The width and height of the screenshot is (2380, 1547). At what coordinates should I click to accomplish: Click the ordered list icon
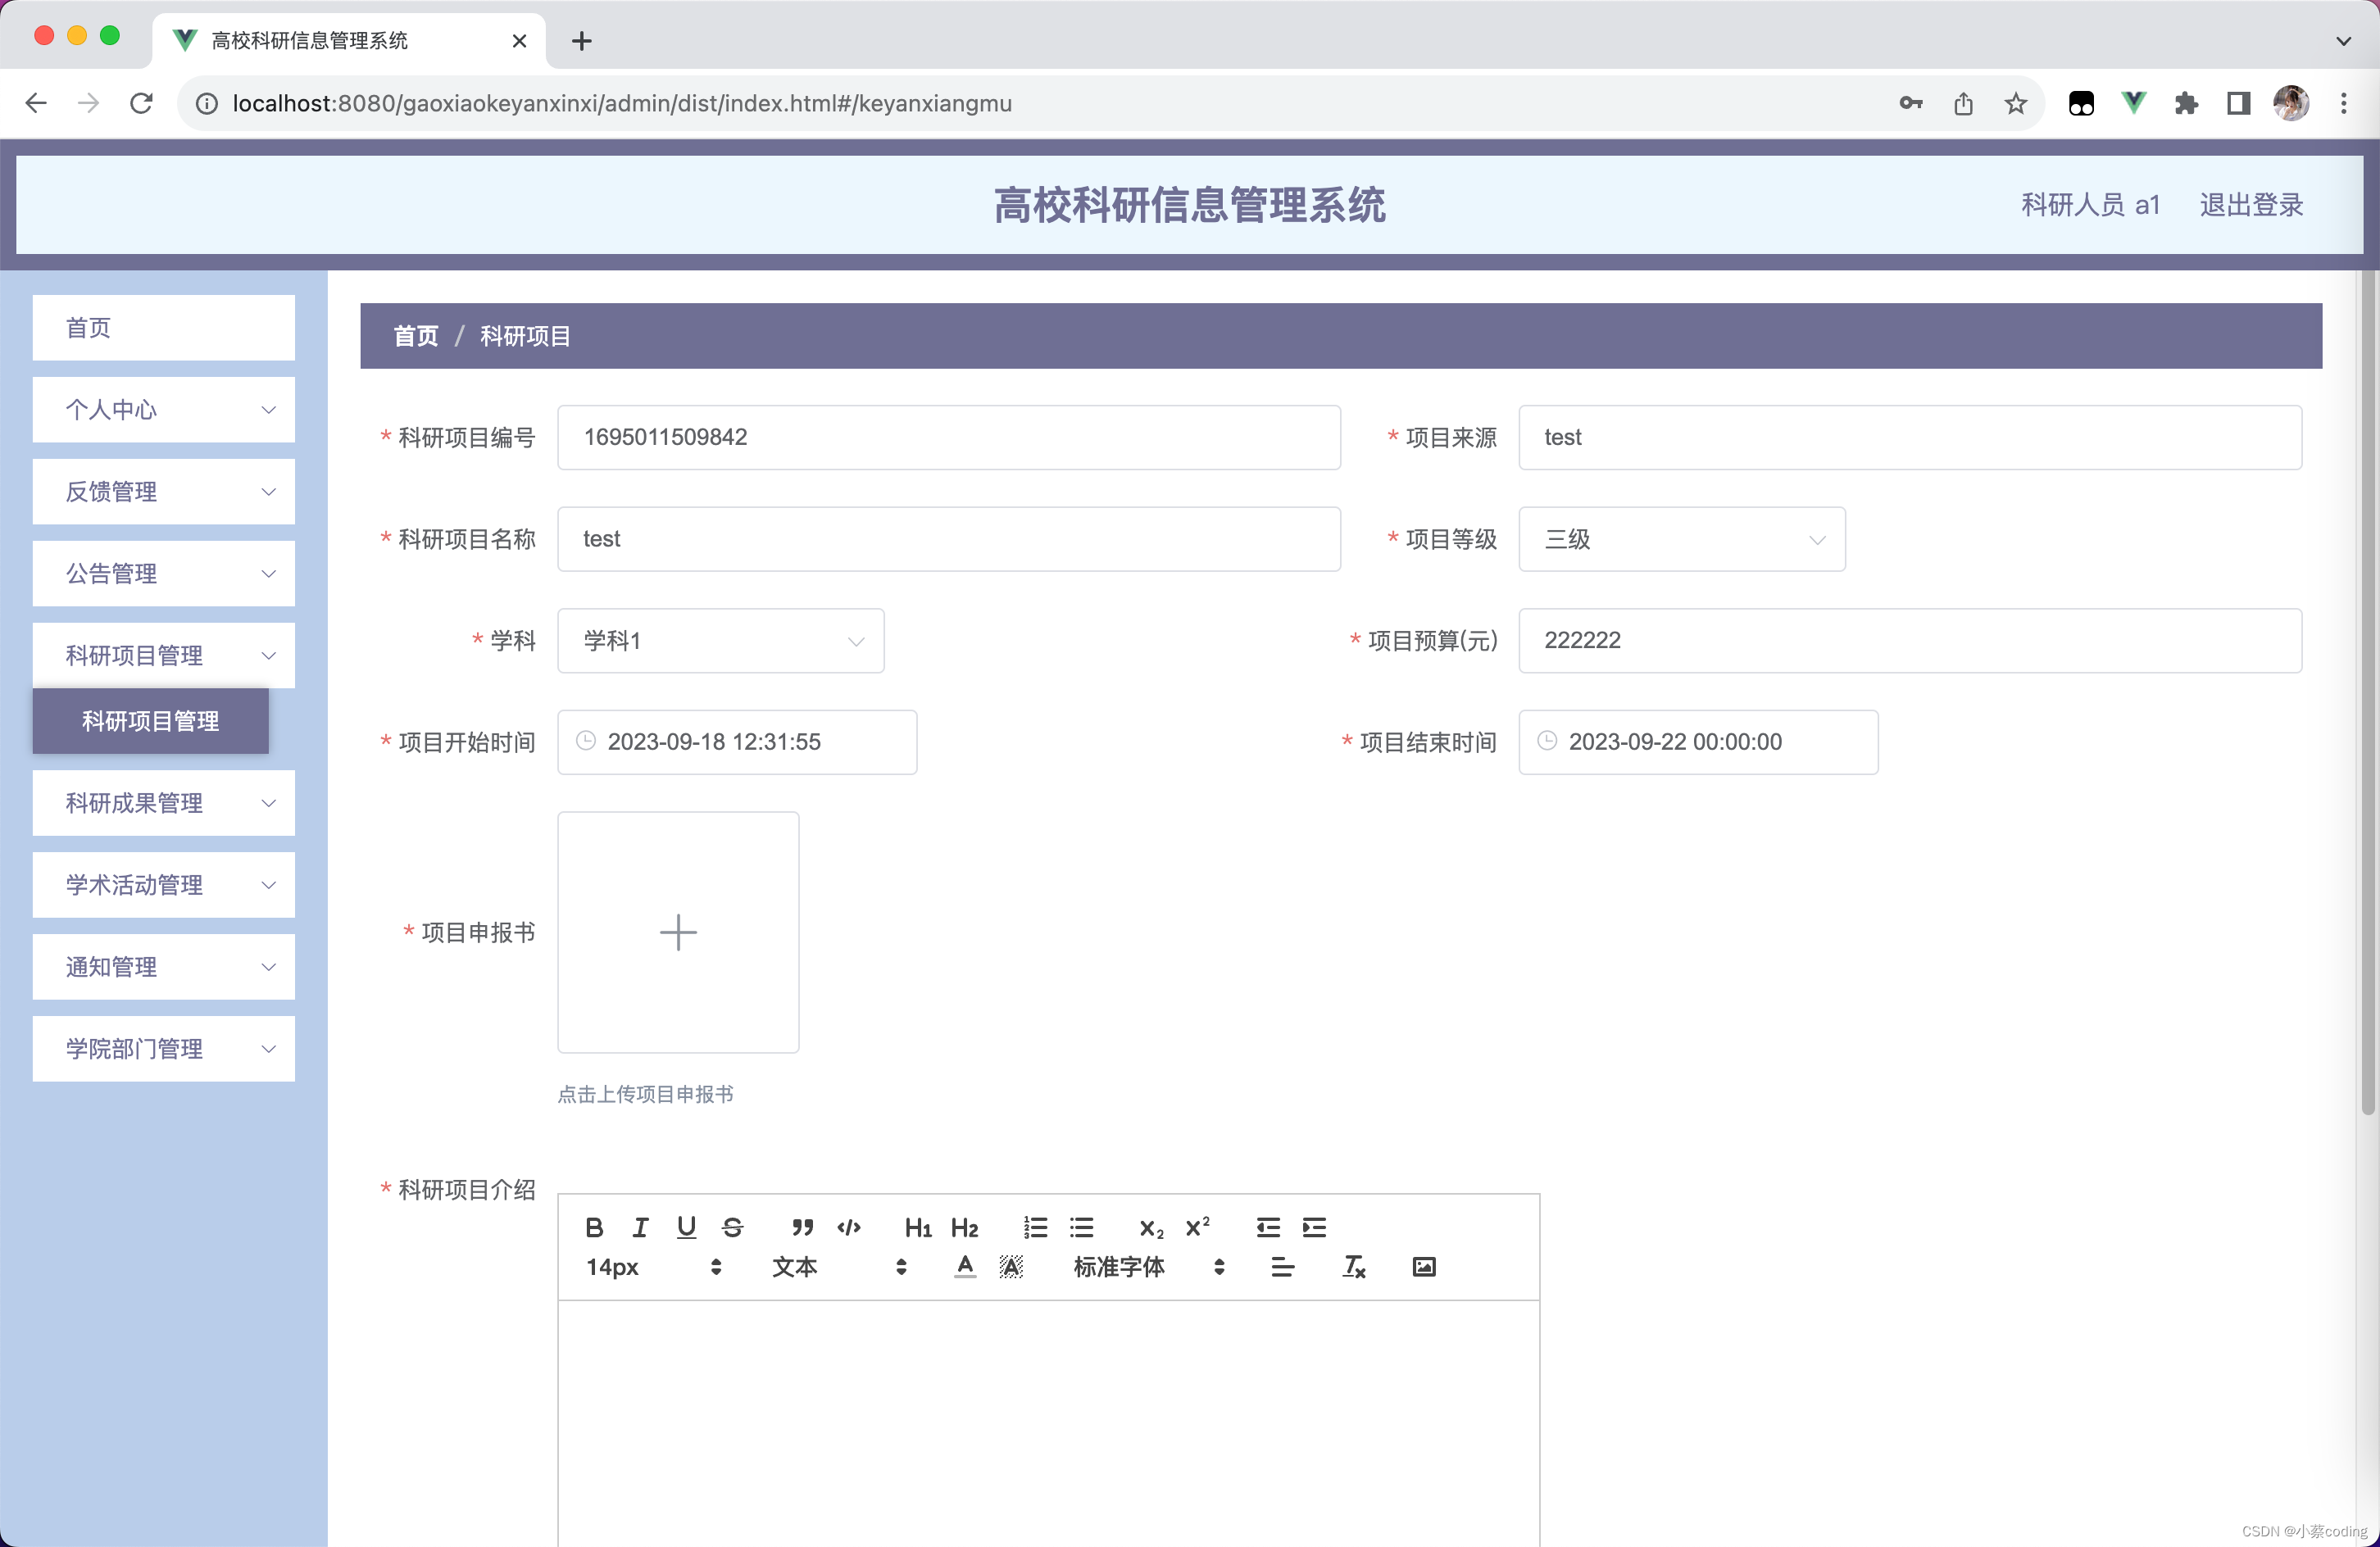point(1035,1227)
